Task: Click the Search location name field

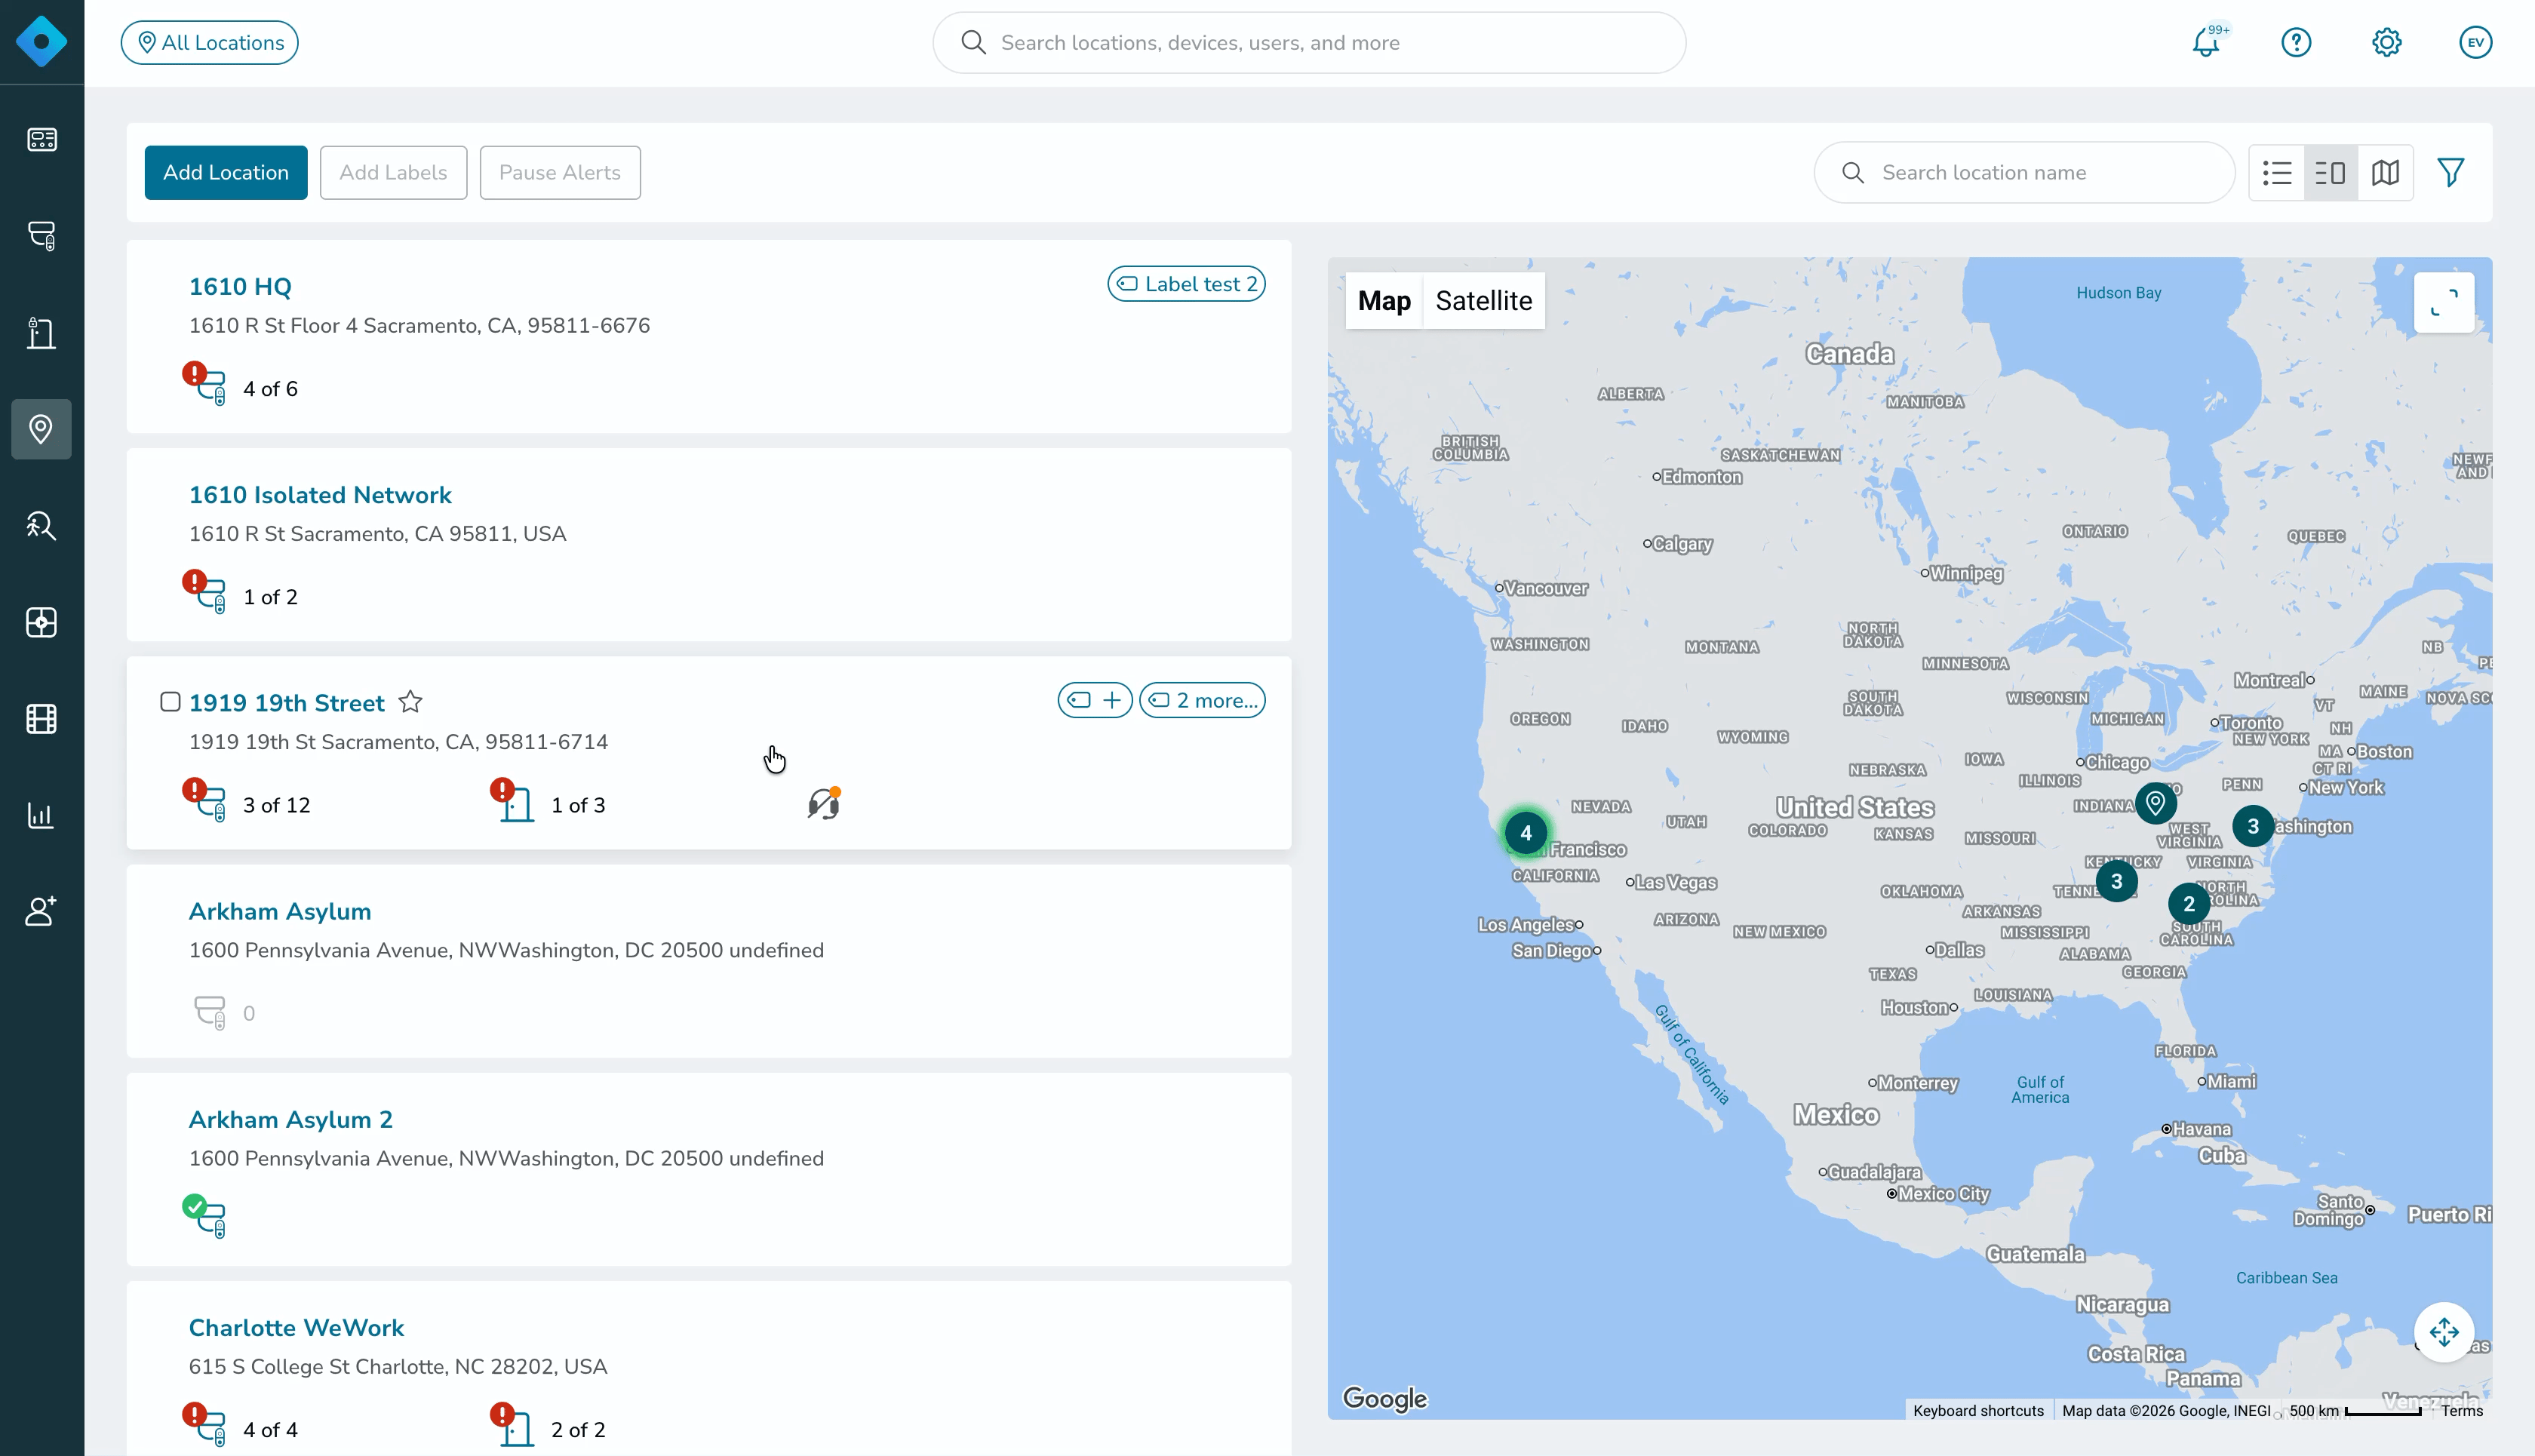Action: click(2024, 172)
